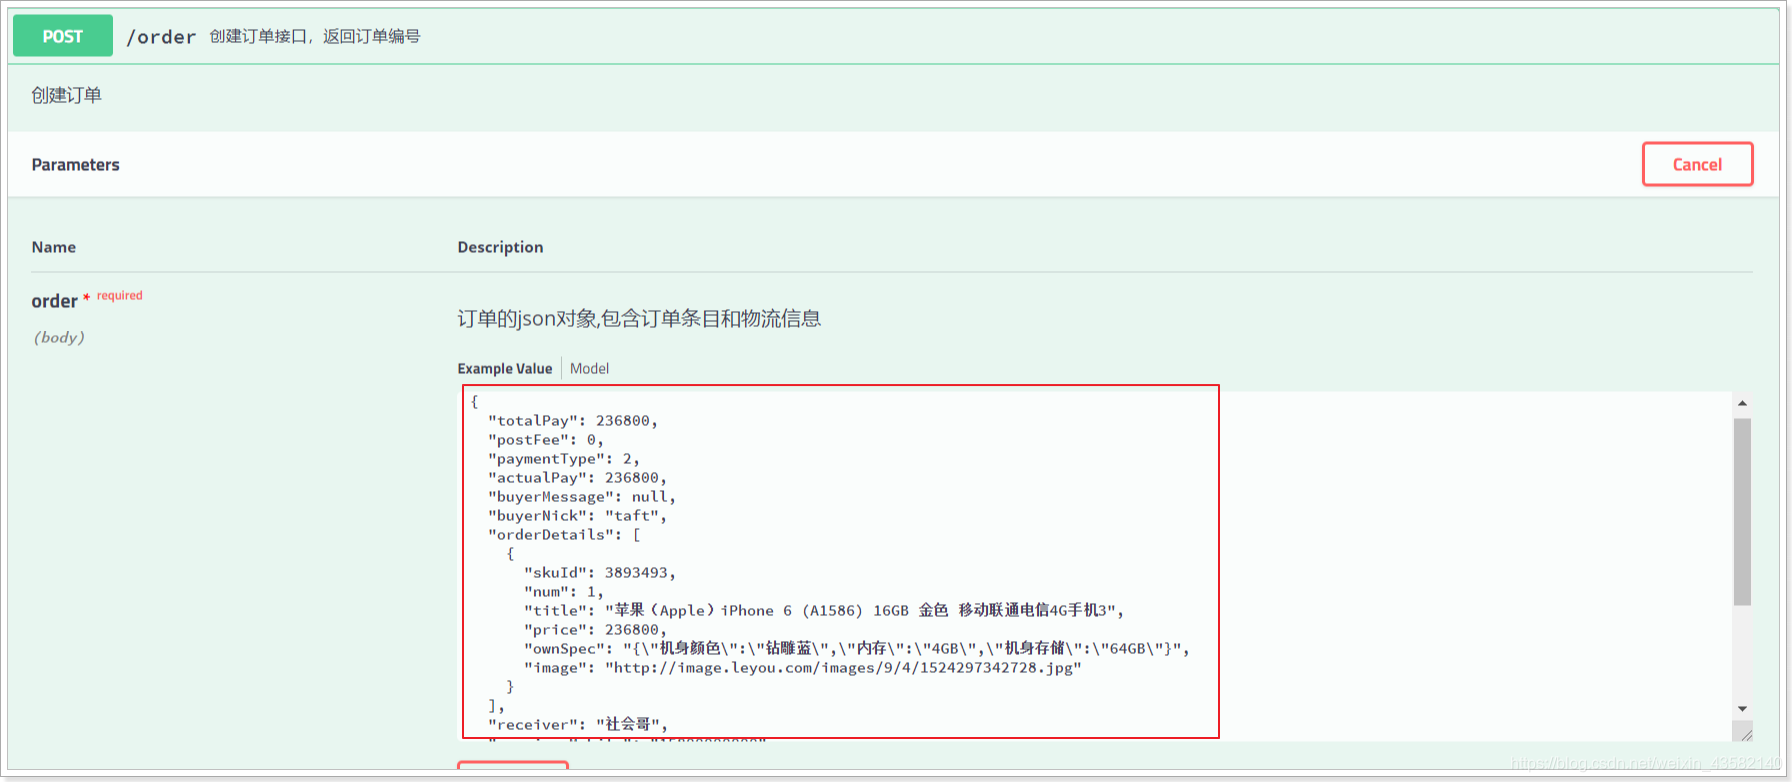Click the textarea scrollbar down arrow
Image resolution: width=1792 pixels, height=782 pixels.
pos(1742,709)
